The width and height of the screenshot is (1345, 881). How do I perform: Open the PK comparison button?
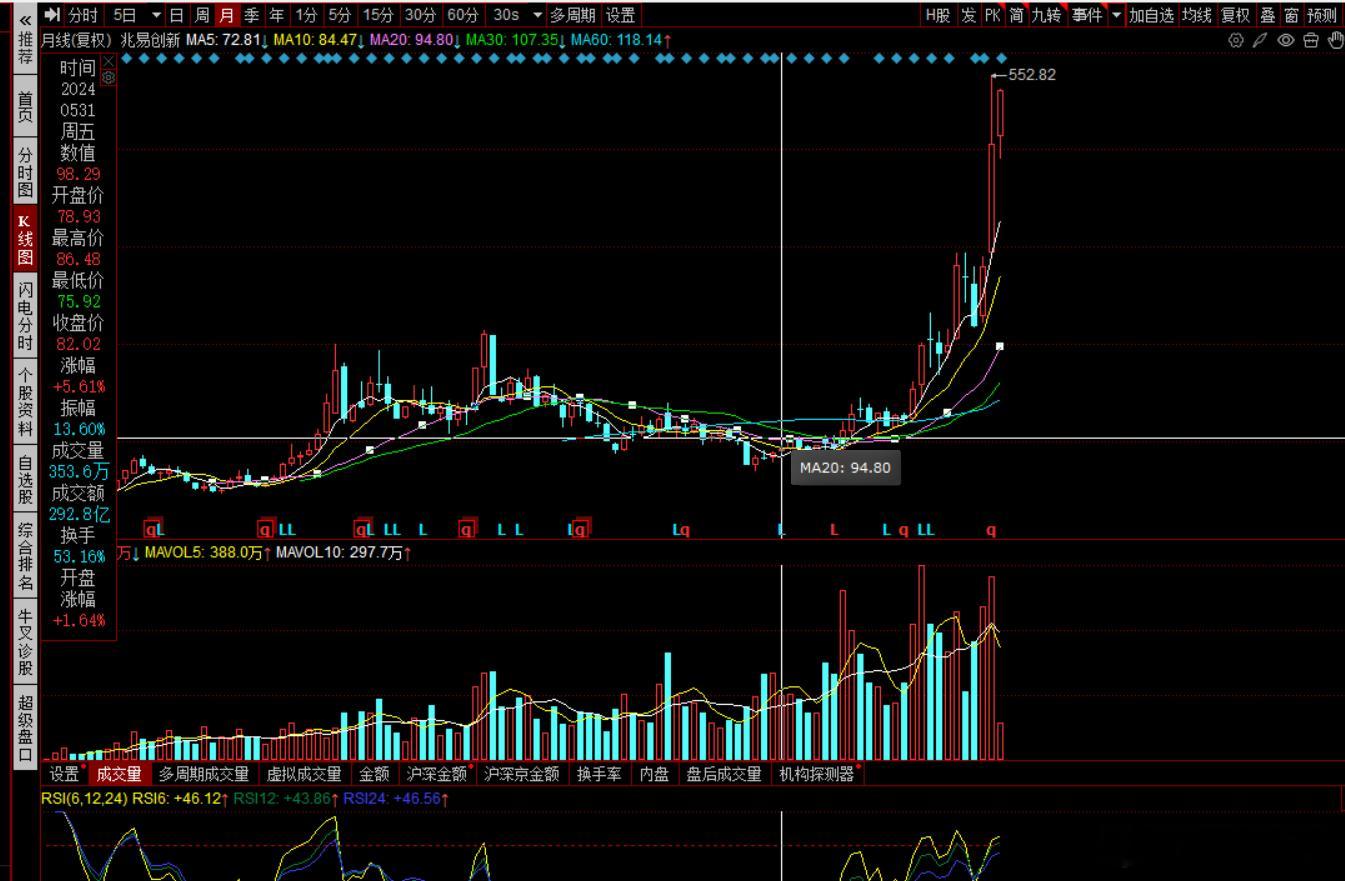(x=992, y=15)
